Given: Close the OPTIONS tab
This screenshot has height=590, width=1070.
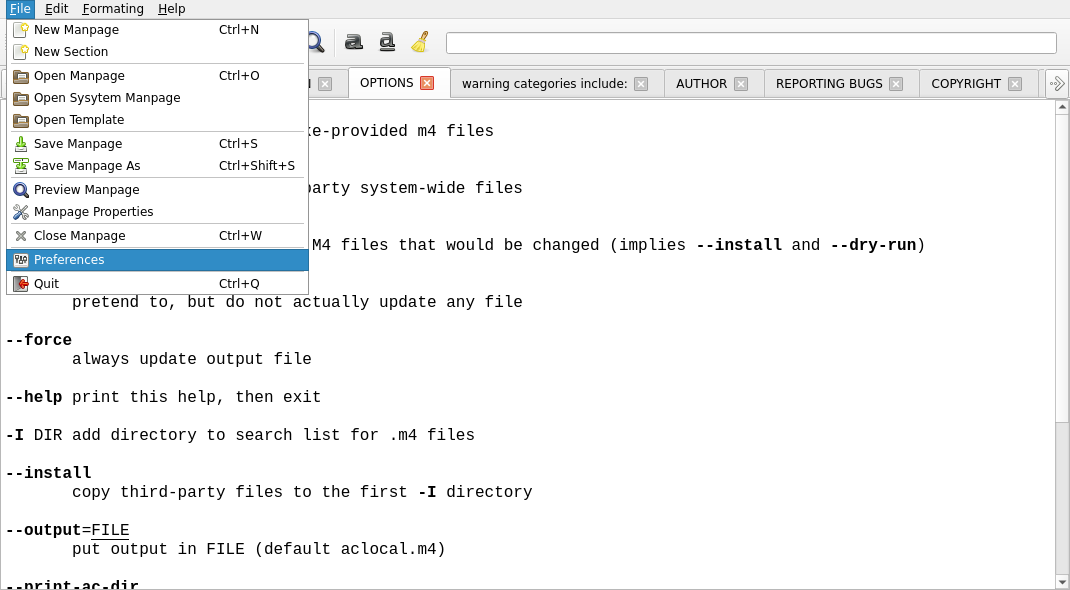Looking at the screenshot, I should tap(427, 83).
